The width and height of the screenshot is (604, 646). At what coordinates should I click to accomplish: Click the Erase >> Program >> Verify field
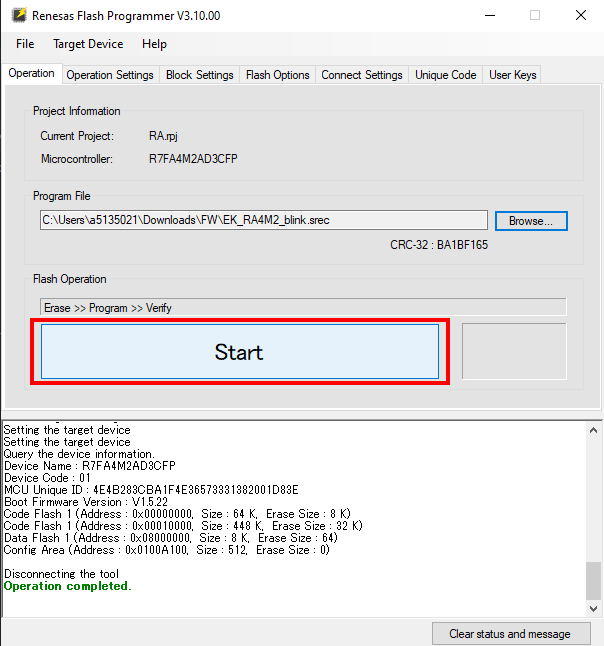(x=303, y=307)
